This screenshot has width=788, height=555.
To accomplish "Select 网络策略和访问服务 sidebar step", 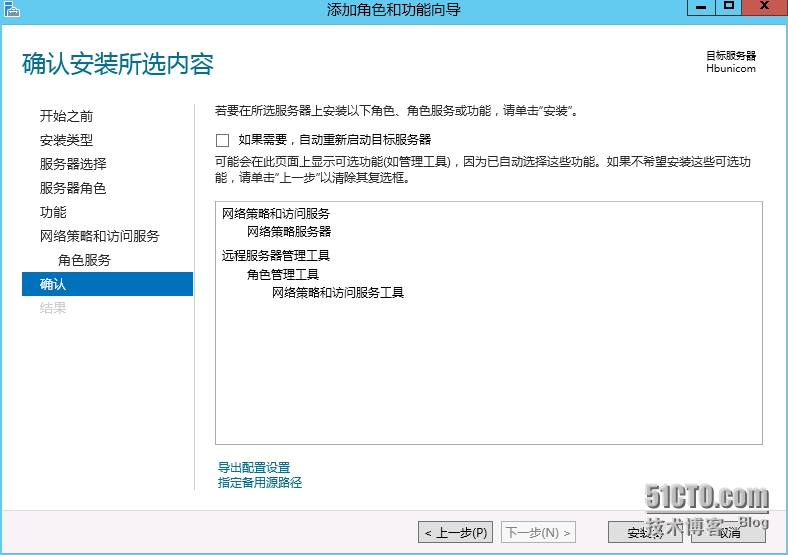I will click(x=100, y=236).
